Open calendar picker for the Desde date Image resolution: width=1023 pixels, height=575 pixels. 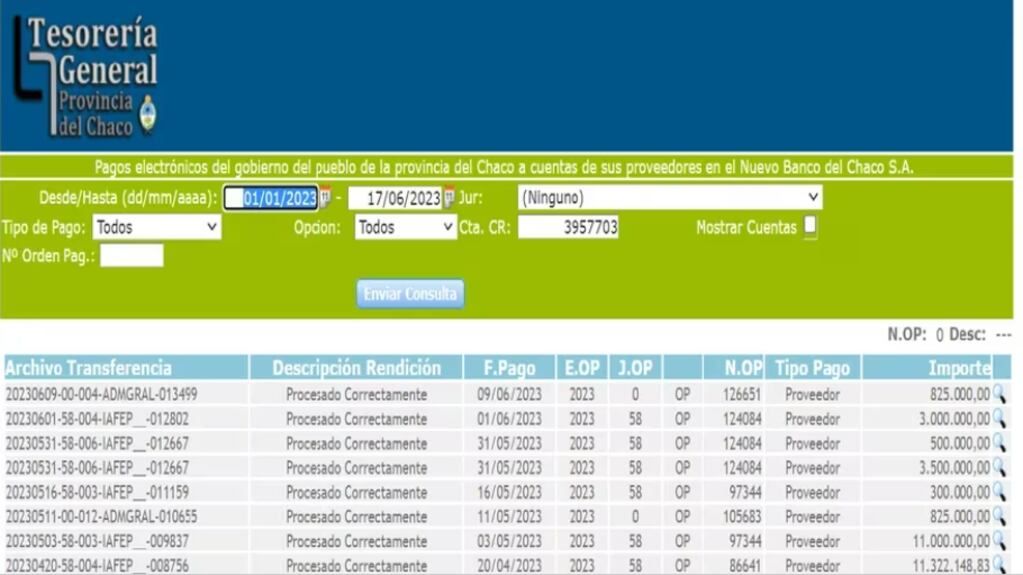[324, 198]
